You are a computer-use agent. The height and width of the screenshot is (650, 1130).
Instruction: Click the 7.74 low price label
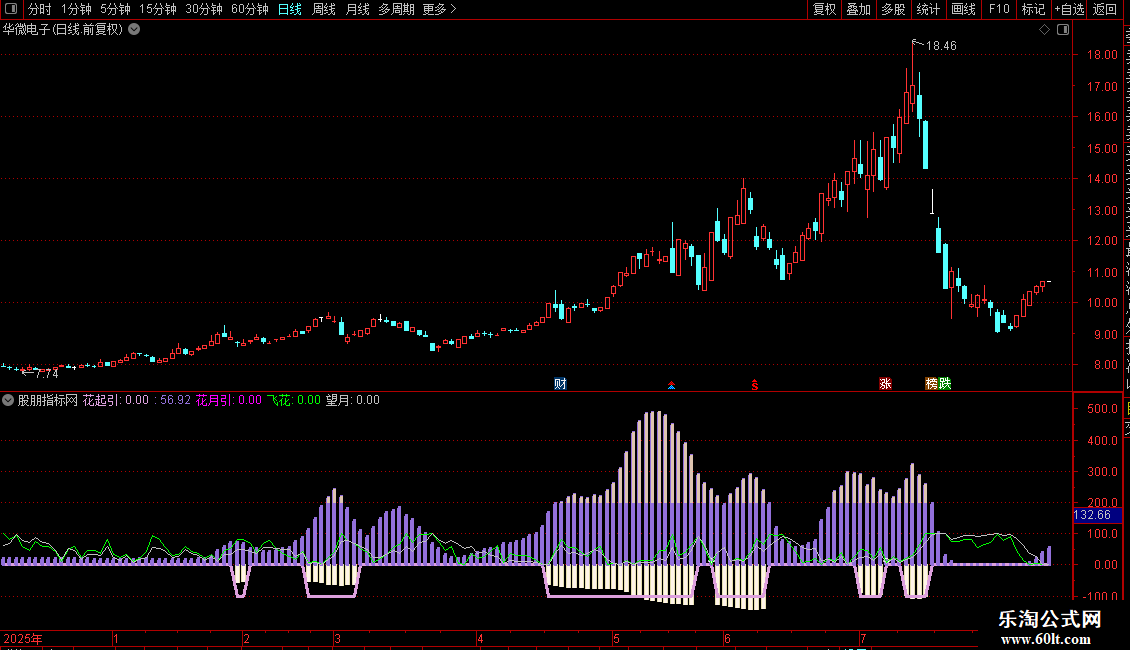tap(47, 374)
